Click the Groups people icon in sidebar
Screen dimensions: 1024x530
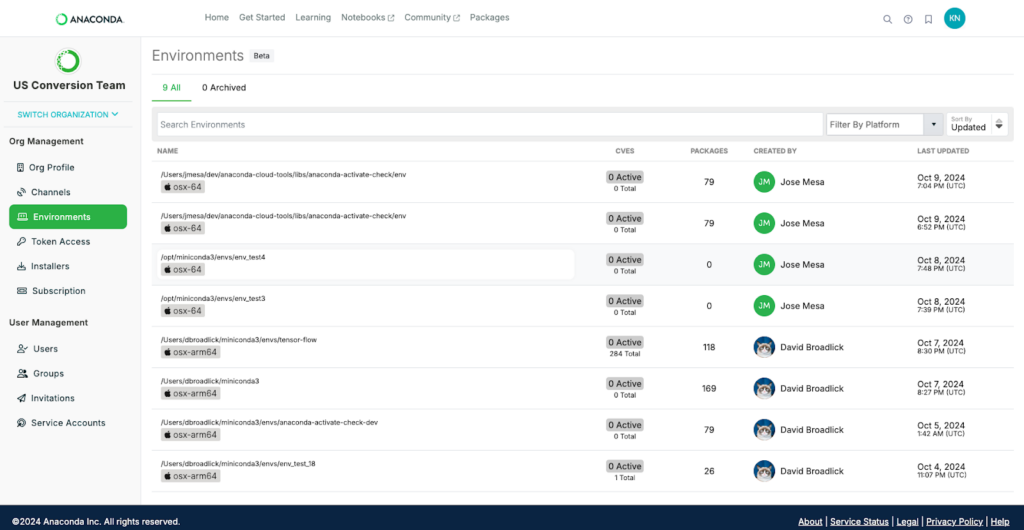(x=22, y=374)
